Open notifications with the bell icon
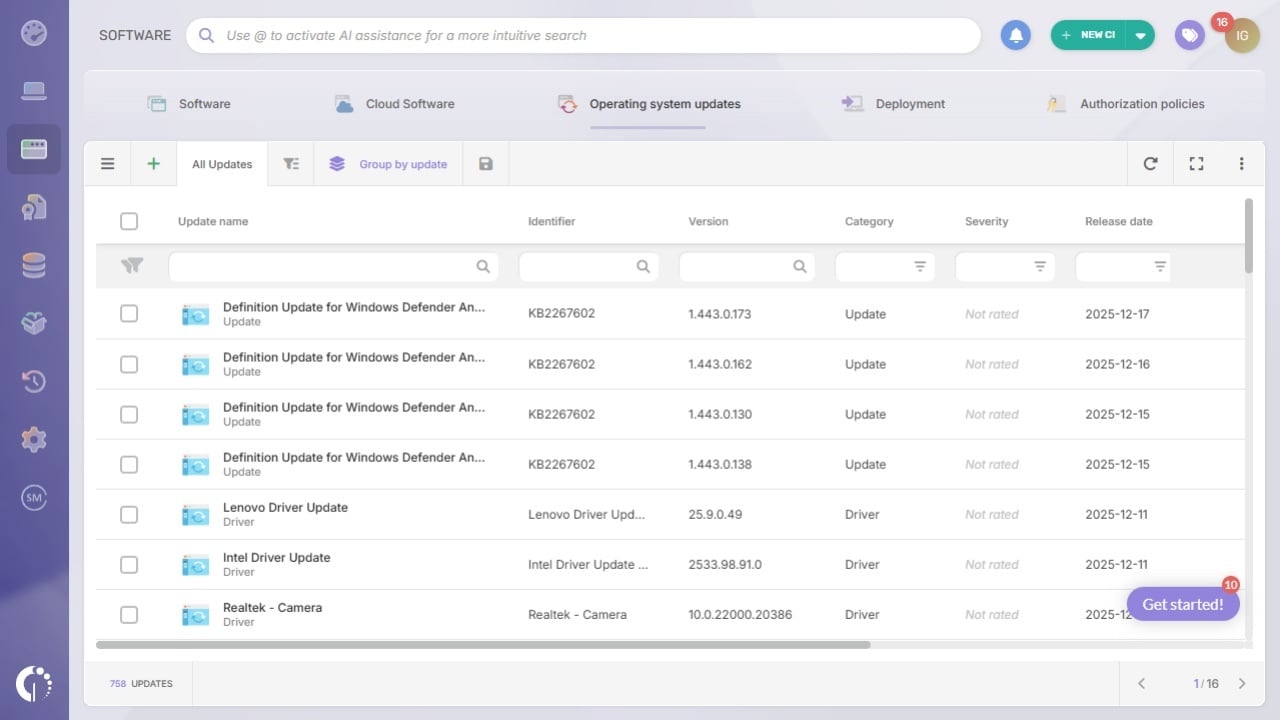The image size is (1280, 720). pos(1015,35)
